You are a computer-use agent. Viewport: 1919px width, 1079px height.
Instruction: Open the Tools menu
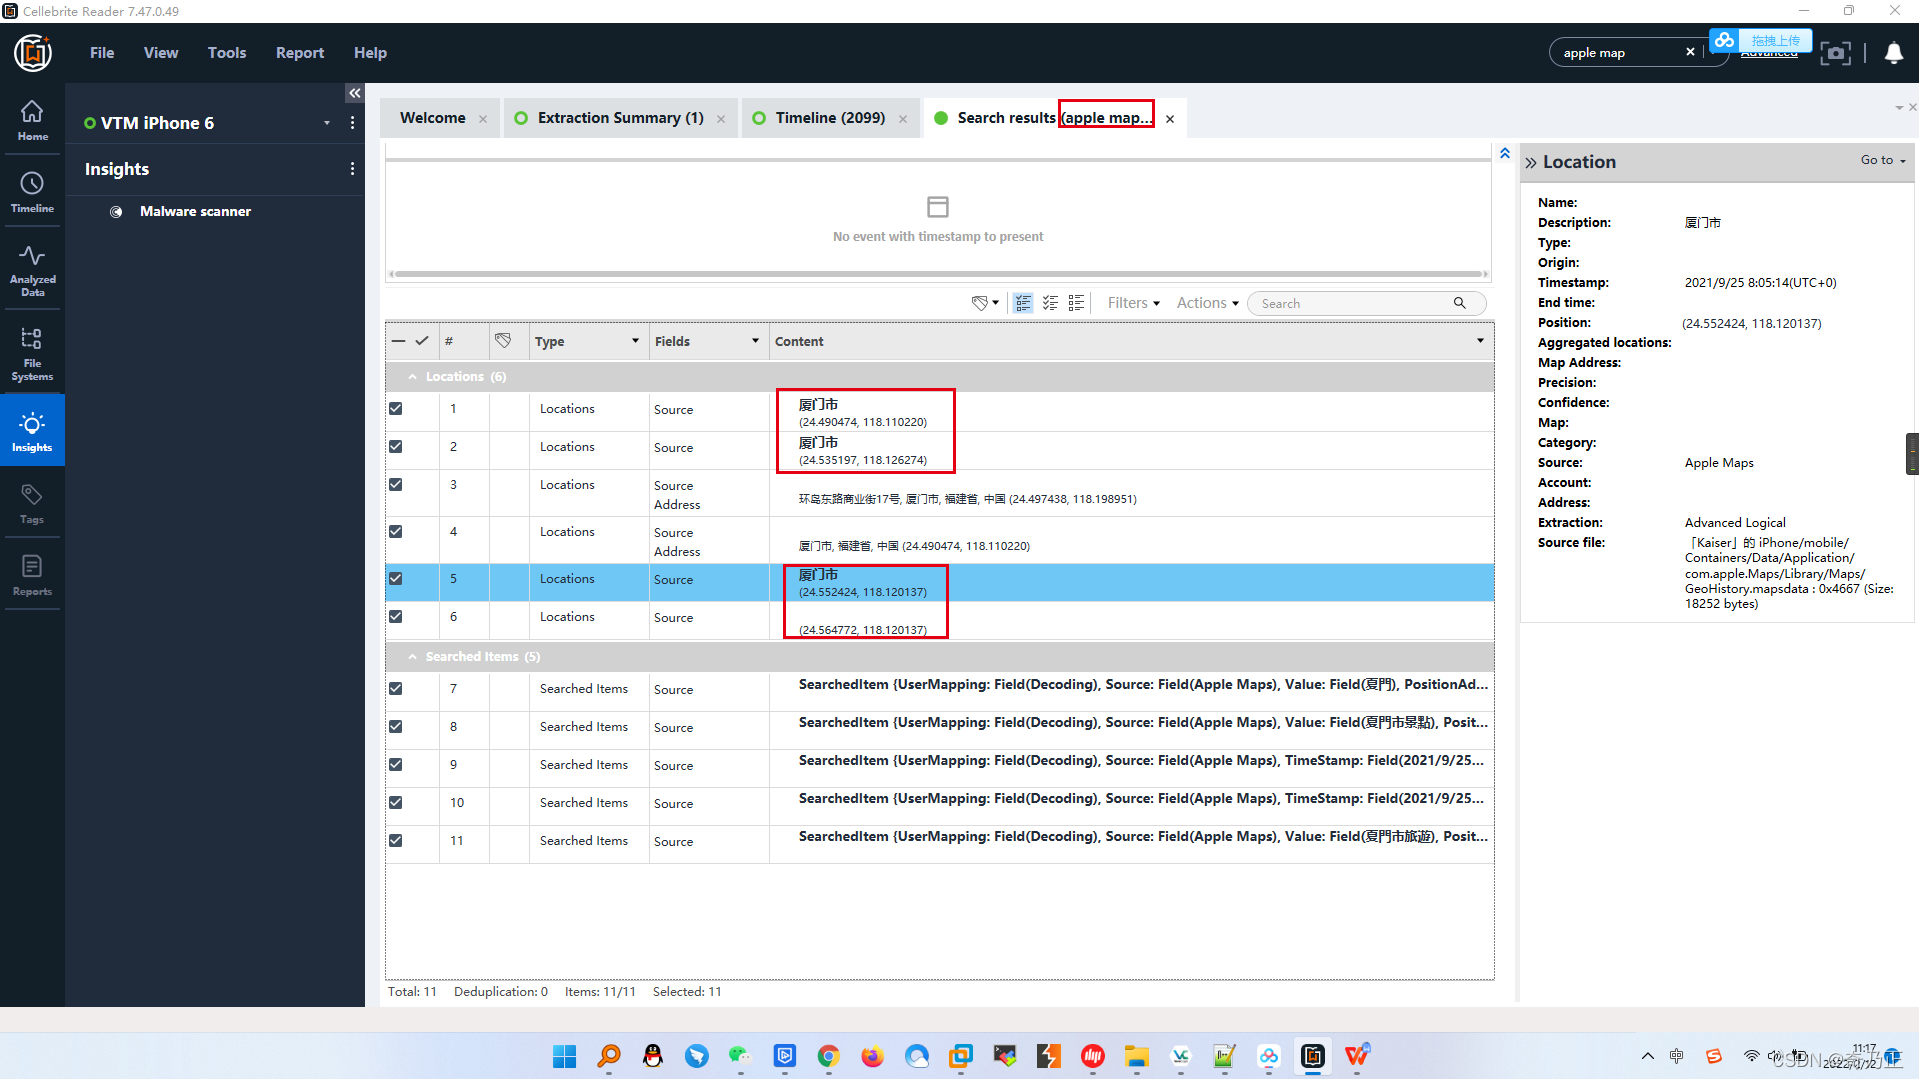click(227, 53)
